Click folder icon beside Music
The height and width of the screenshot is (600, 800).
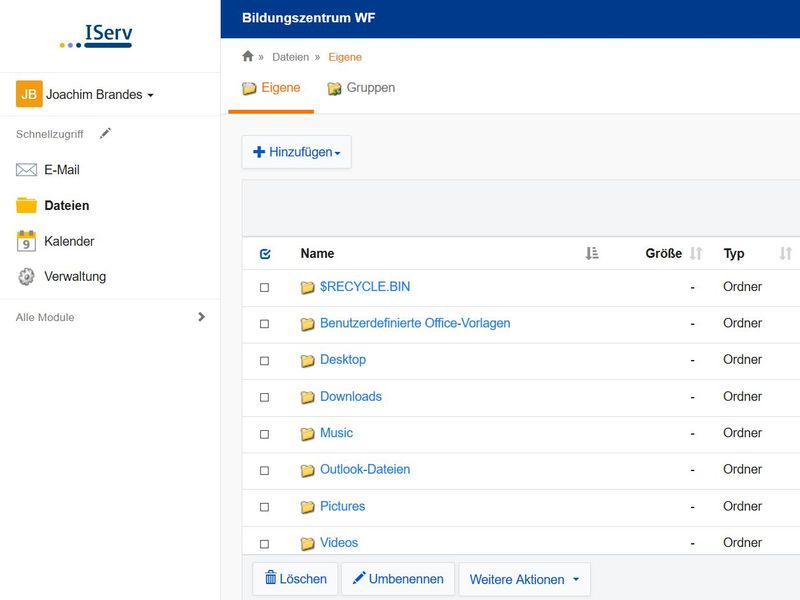(x=307, y=434)
